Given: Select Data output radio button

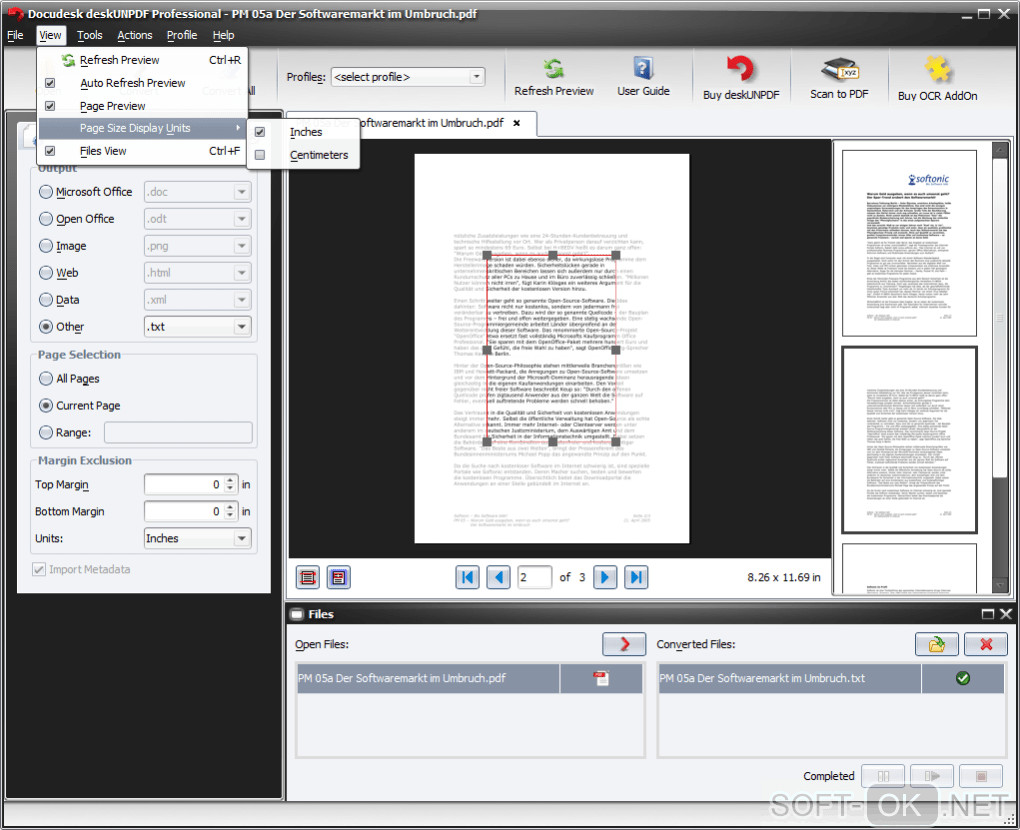Looking at the screenshot, I should coord(46,300).
